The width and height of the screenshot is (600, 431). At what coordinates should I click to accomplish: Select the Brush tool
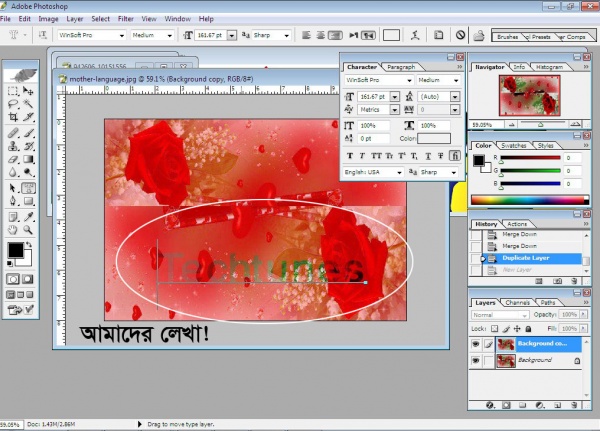[x=28, y=133]
